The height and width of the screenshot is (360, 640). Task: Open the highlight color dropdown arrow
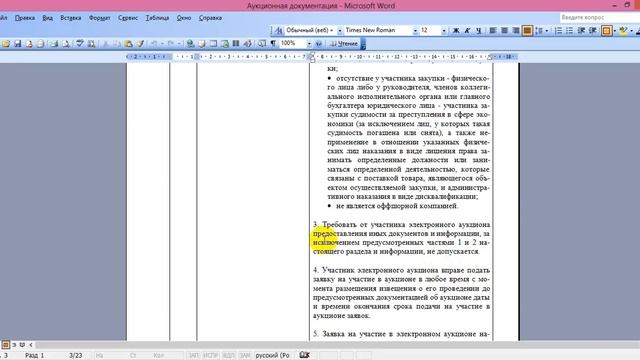pyautogui.click(x=631, y=31)
